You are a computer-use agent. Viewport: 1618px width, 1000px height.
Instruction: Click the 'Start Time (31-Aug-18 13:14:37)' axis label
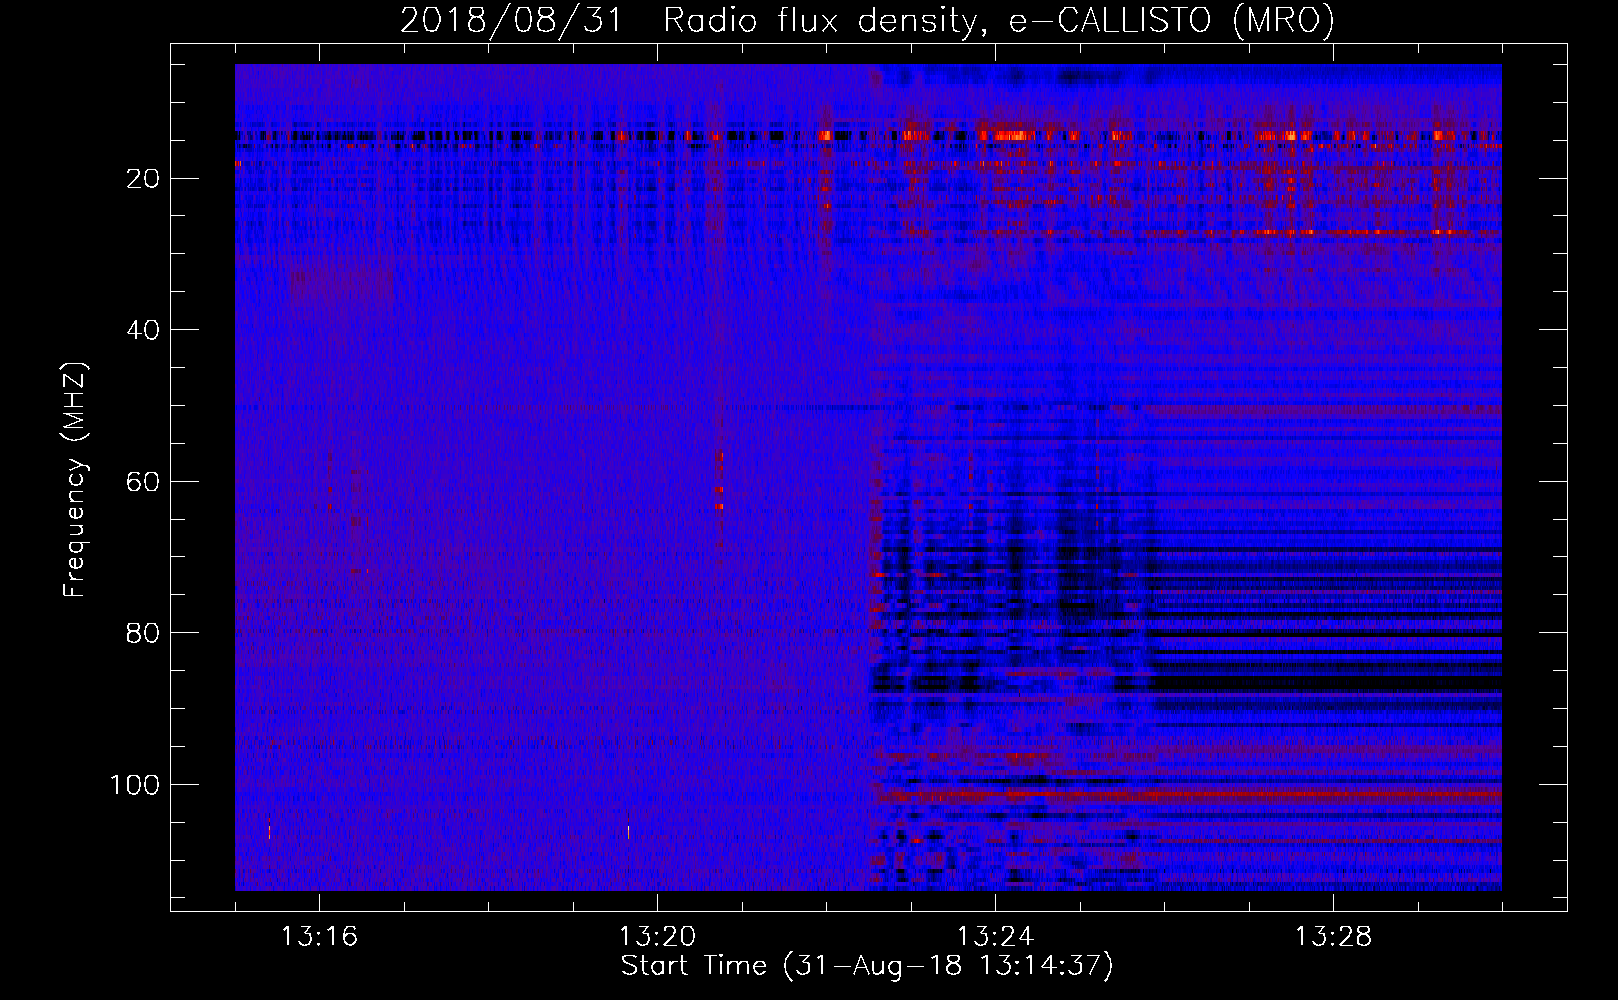(x=867, y=966)
